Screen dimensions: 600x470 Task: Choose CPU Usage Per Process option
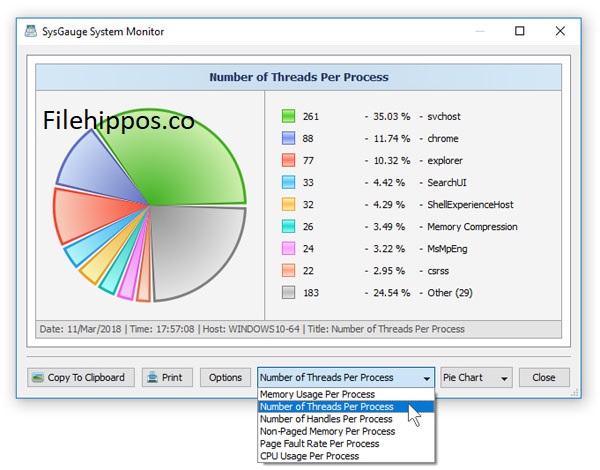pyautogui.click(x=310, y=456)
